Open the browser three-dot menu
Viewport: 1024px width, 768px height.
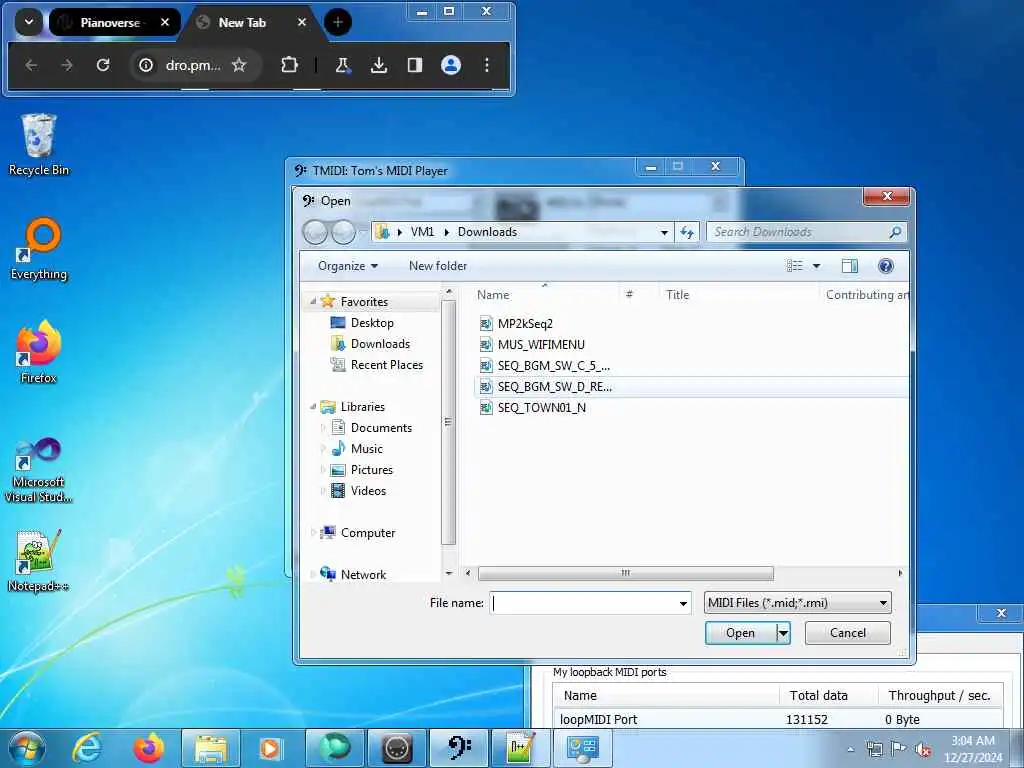tap(487, 65)
